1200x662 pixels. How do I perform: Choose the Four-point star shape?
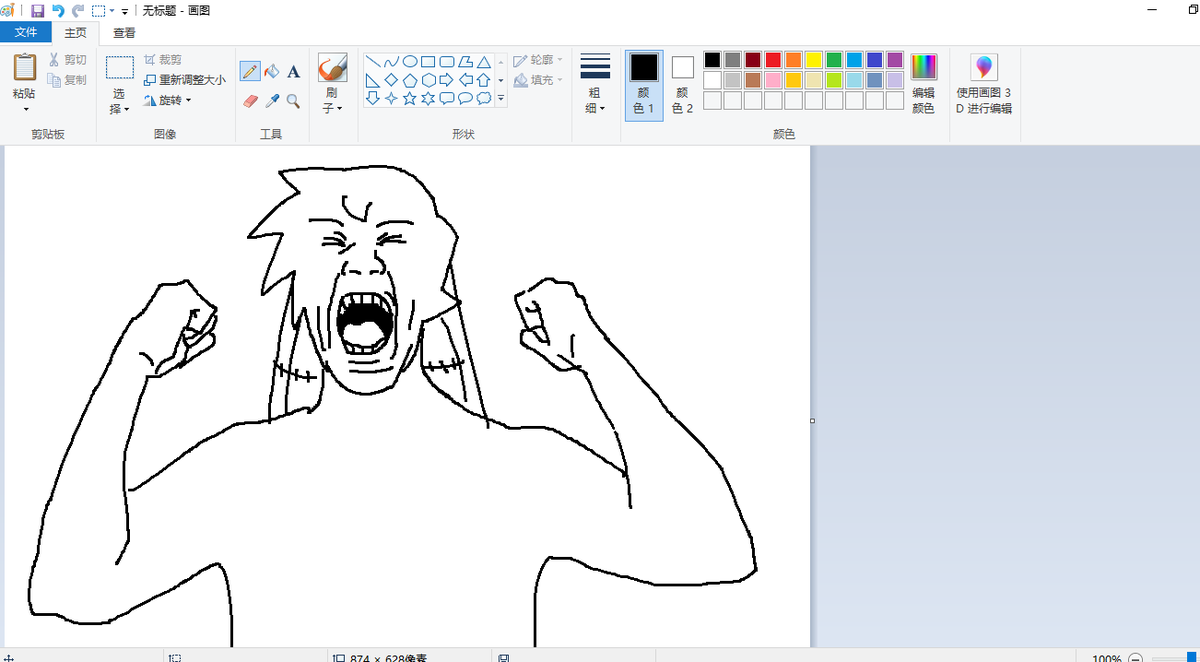point(391,98)
